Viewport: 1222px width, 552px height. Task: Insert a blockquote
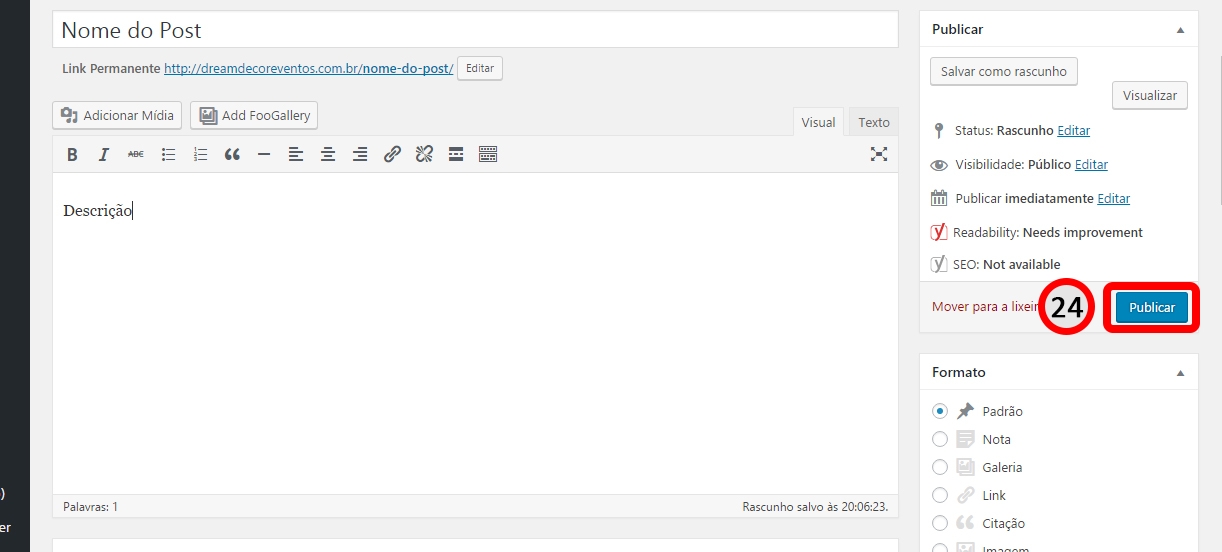tap(232, 154)
